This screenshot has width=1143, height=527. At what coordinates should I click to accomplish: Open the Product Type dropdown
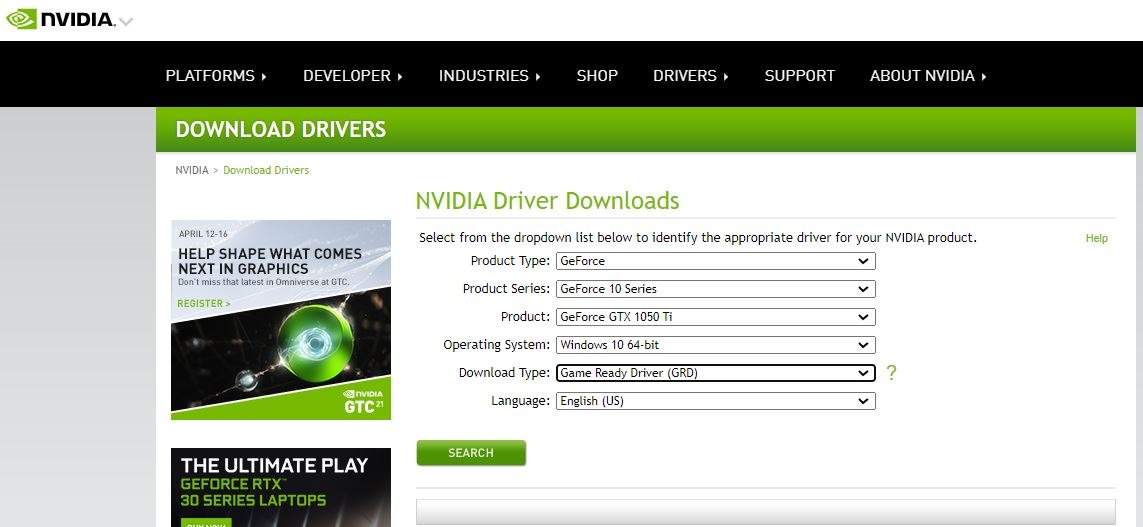(x=715, y=261)
